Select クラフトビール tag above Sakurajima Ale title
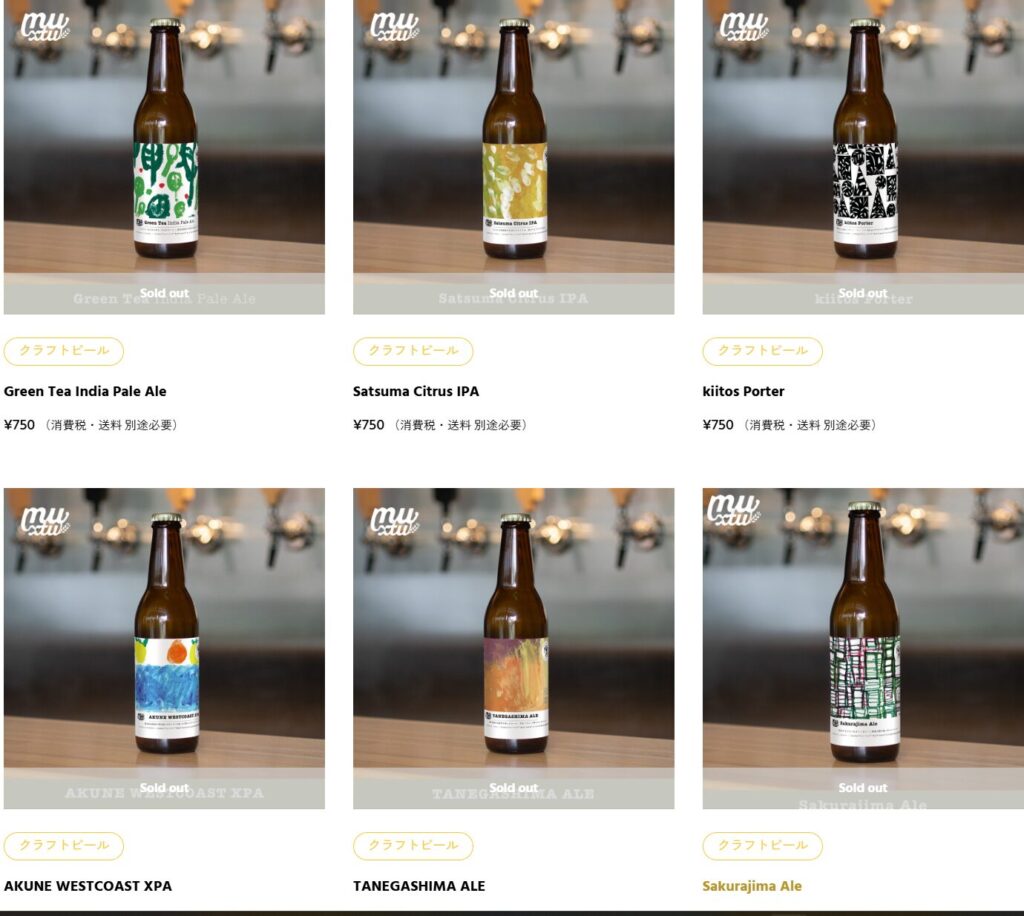This screenshot has height=916, width=1024. 763,846
